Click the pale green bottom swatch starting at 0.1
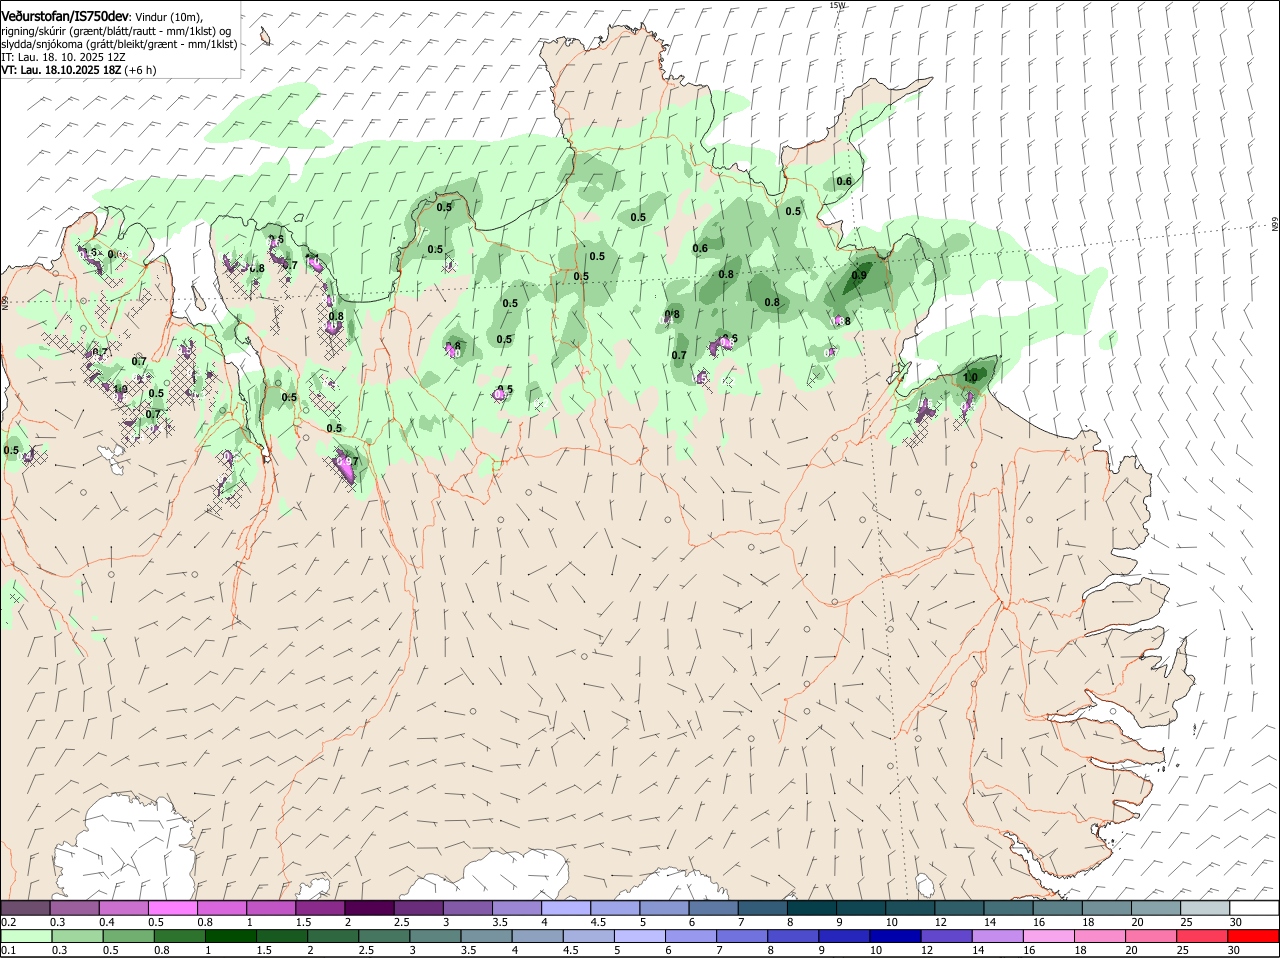The height and width of the screenshot is (958, 1280). (x=25, y=936)
